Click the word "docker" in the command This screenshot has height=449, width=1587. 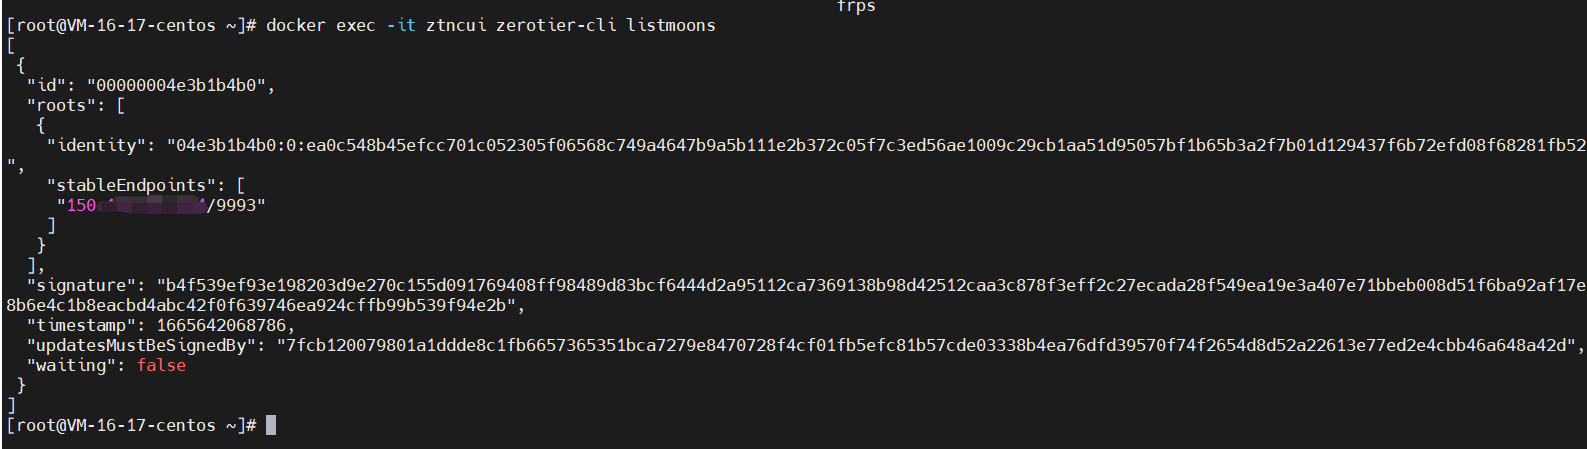point(295,26)
